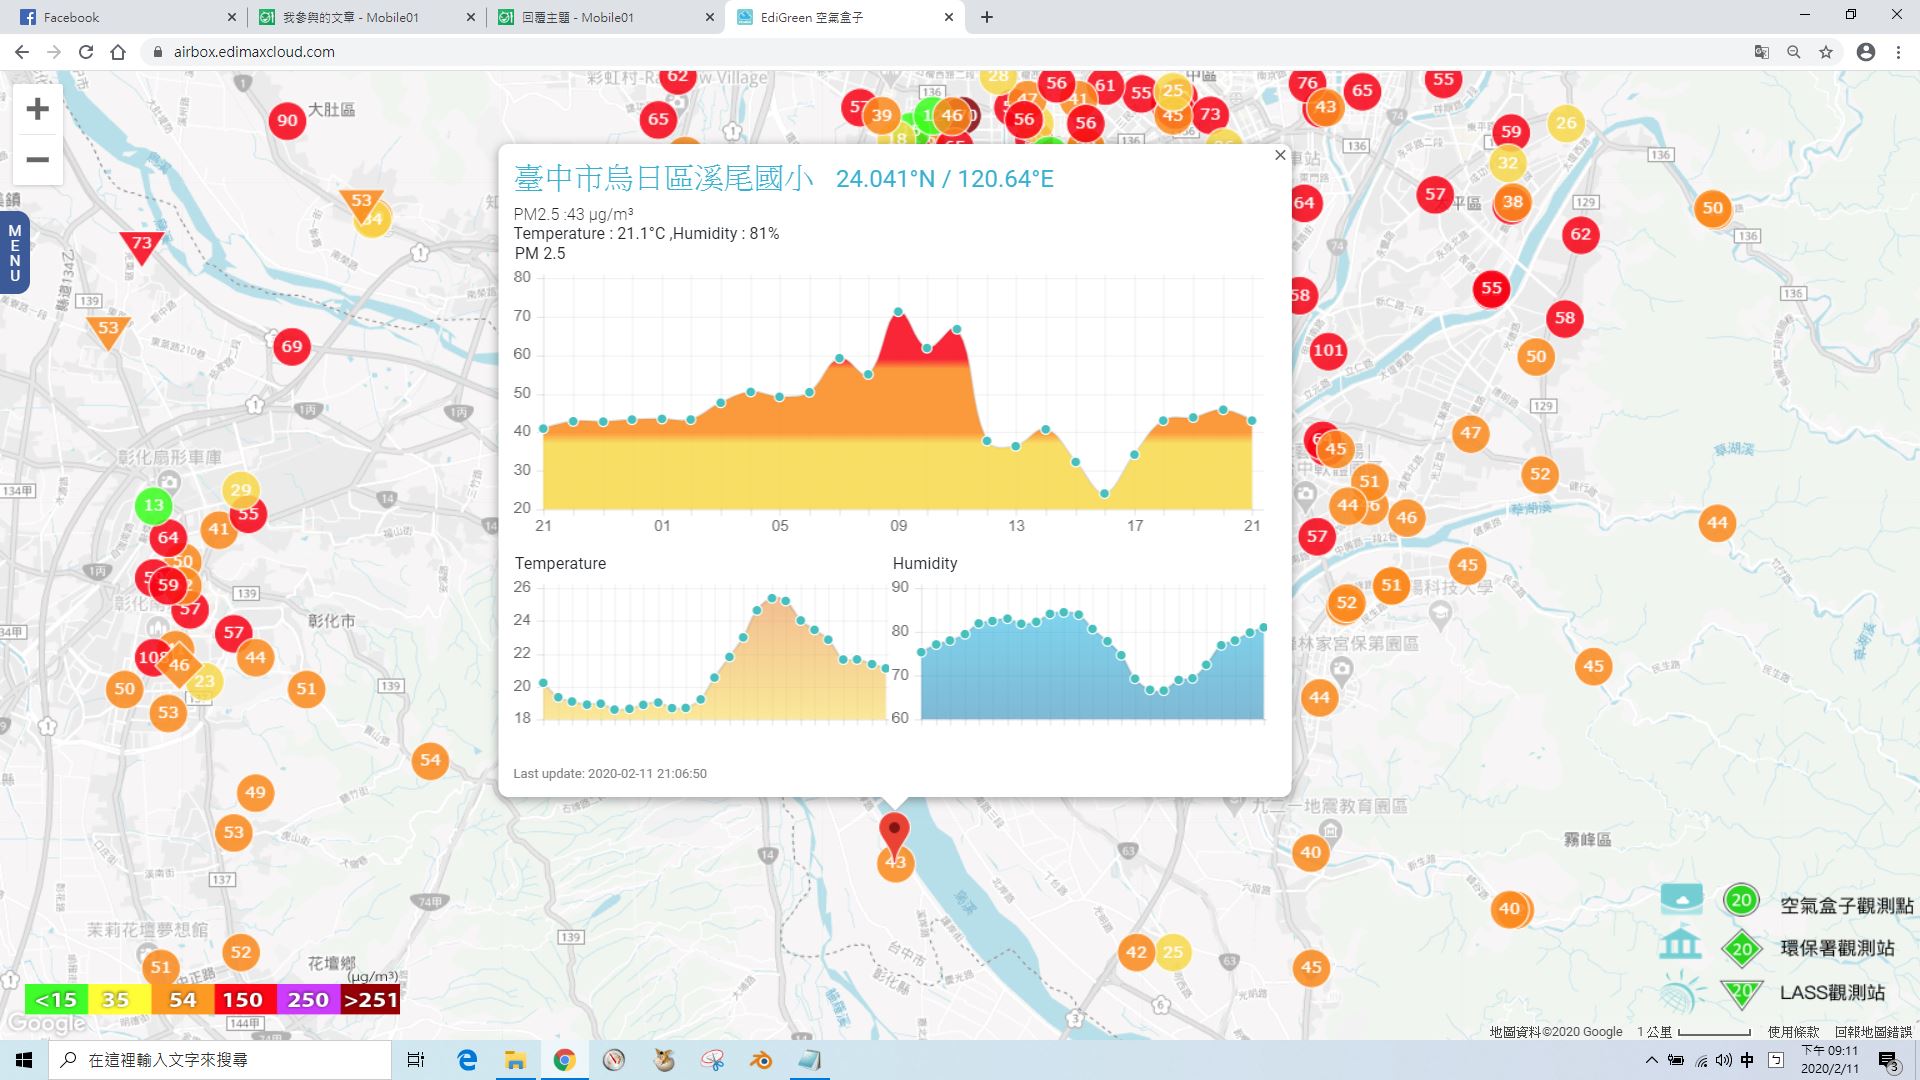Click the red 150 color legend swatch
Image resolution: width=1920 pixels, height=1080 pixels.
[x=243, y=1000]
